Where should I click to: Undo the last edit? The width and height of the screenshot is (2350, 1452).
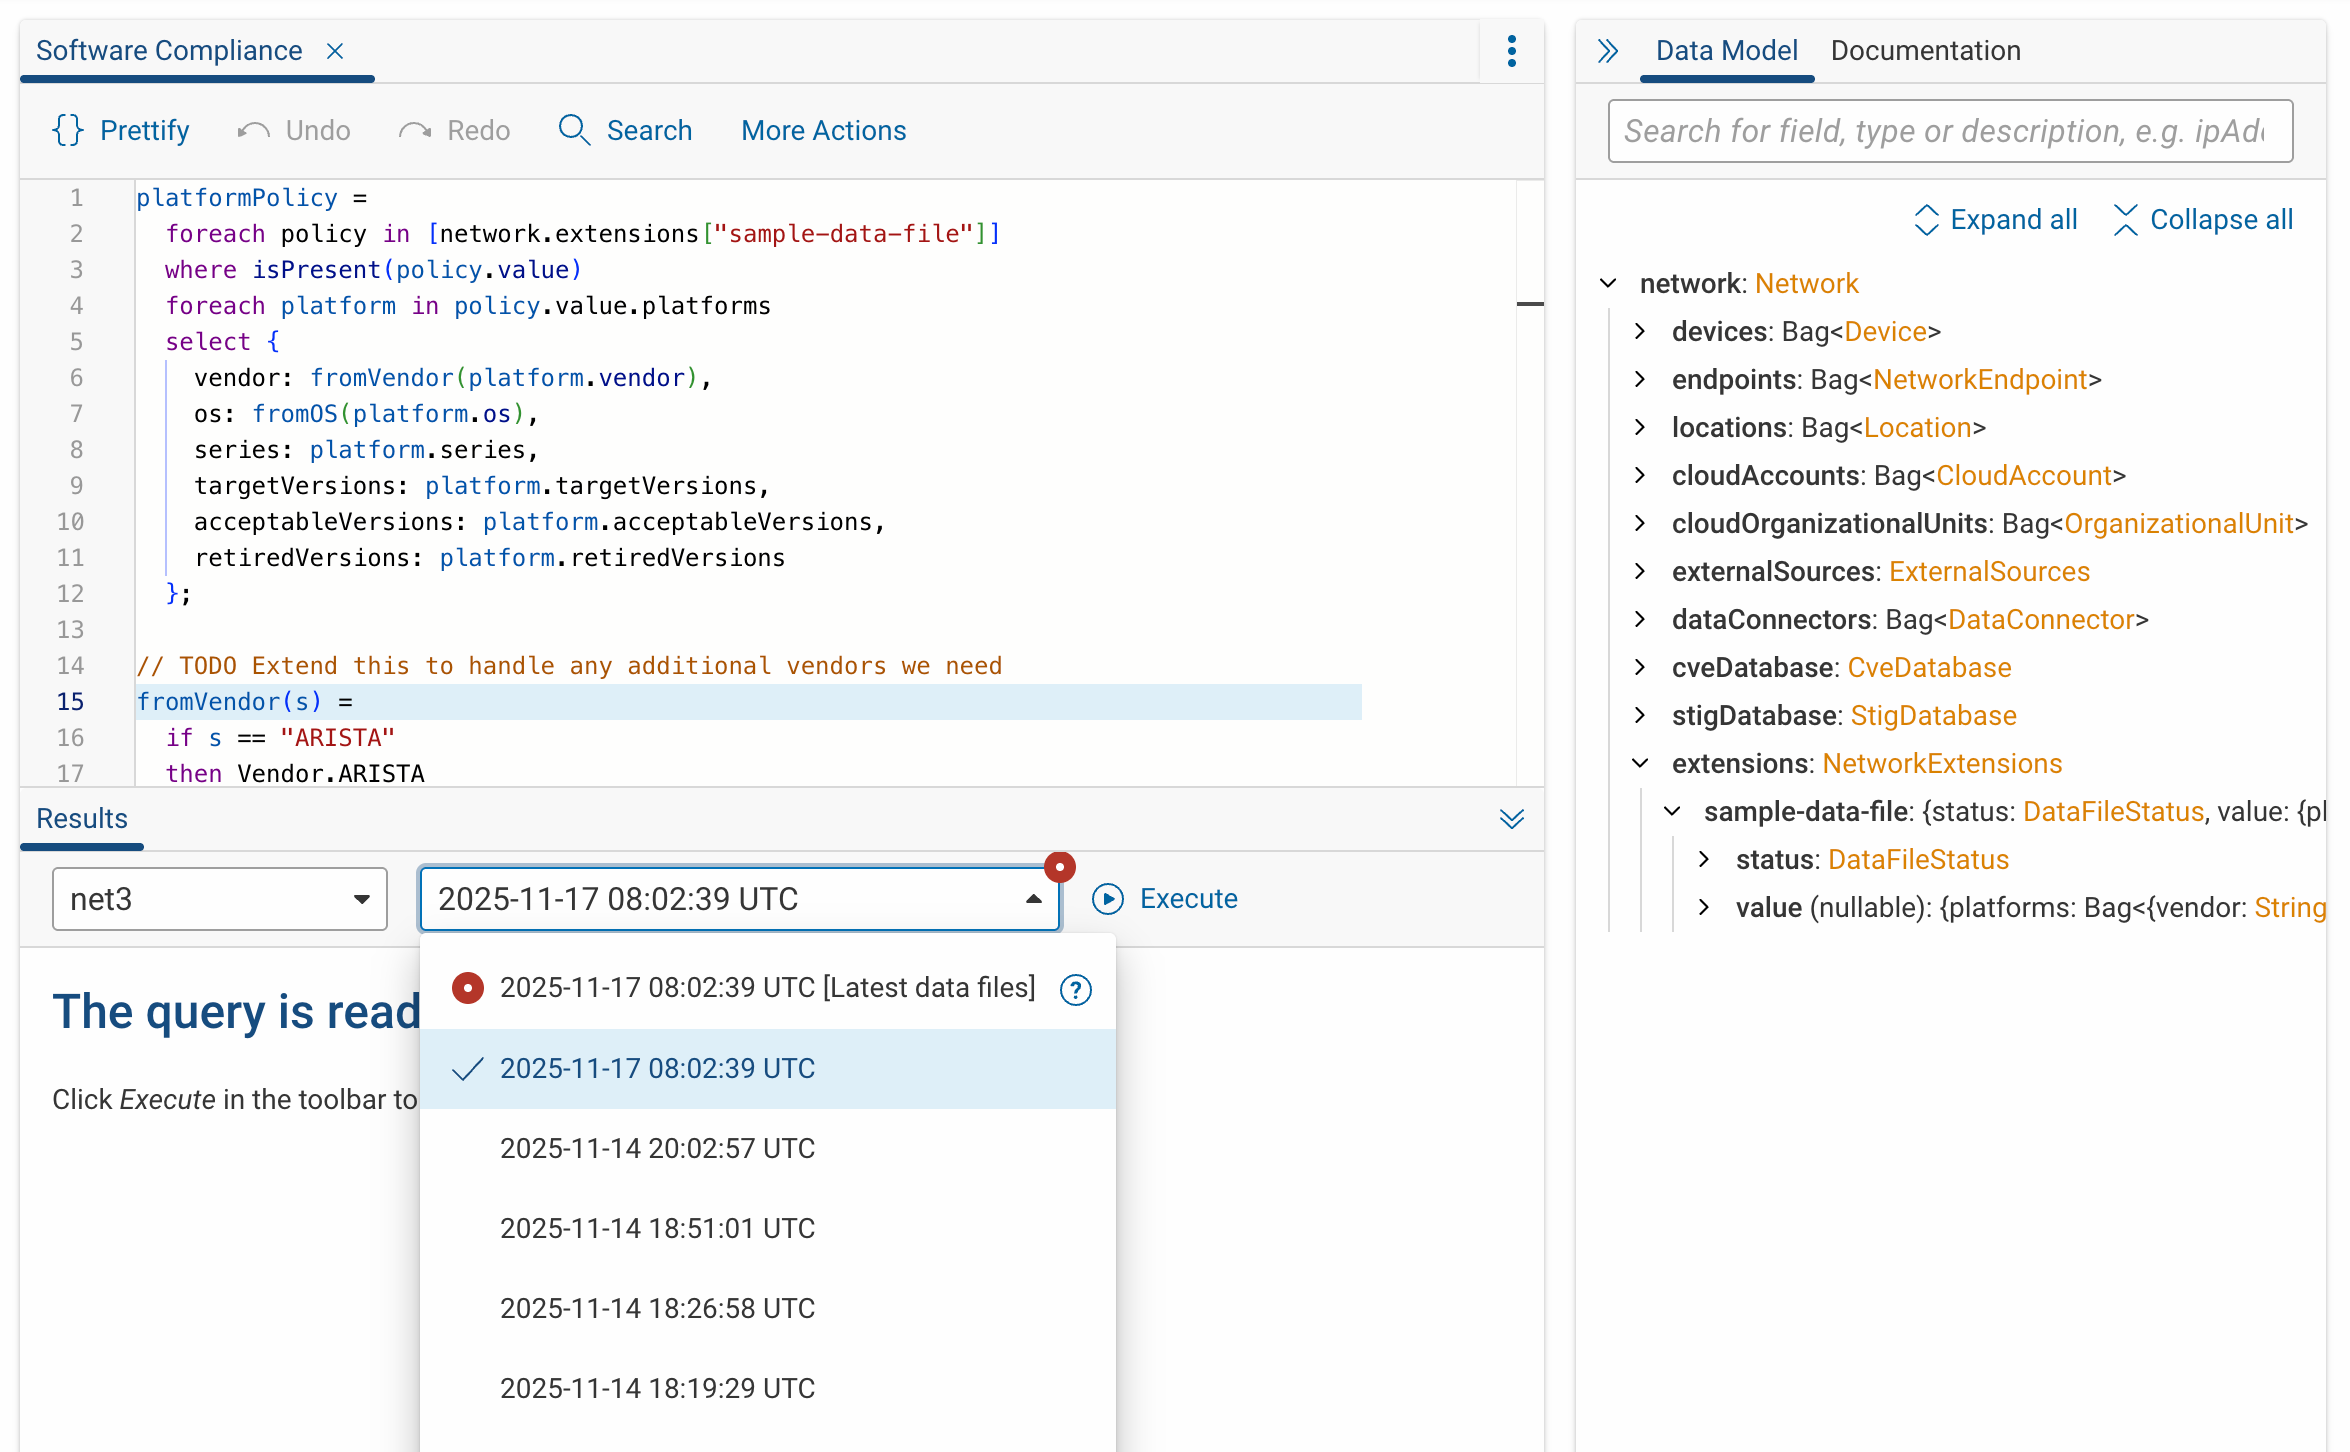[x=295, y=130]
